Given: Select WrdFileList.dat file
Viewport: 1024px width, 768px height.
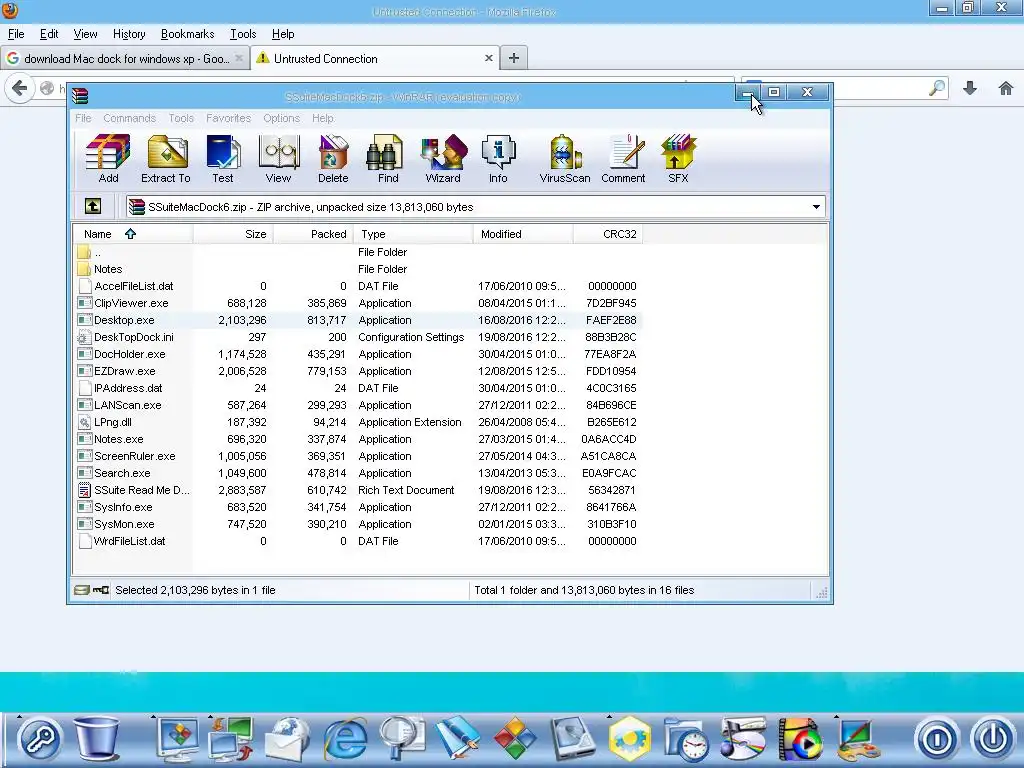Looking at the screenshot, I should 358,541.
